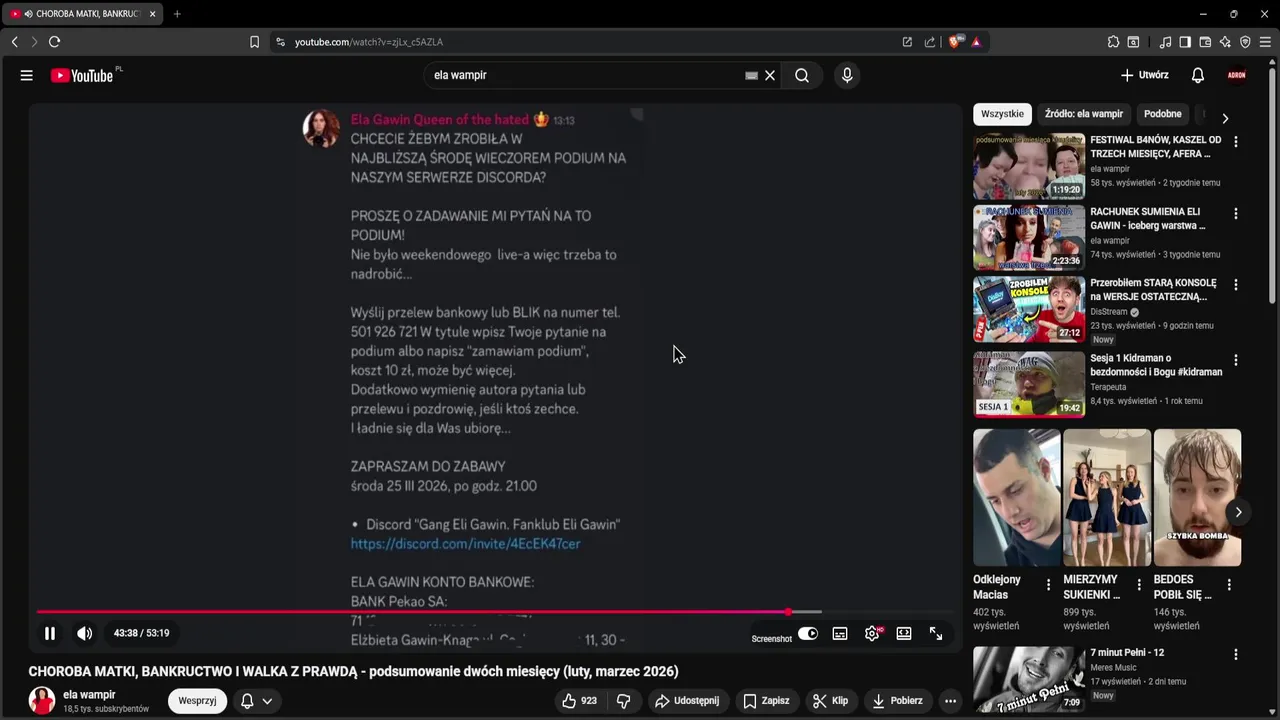Open options for MIERZYMY SUKIENKI short
1280x720 pixels.
[x=1138, y=585]
